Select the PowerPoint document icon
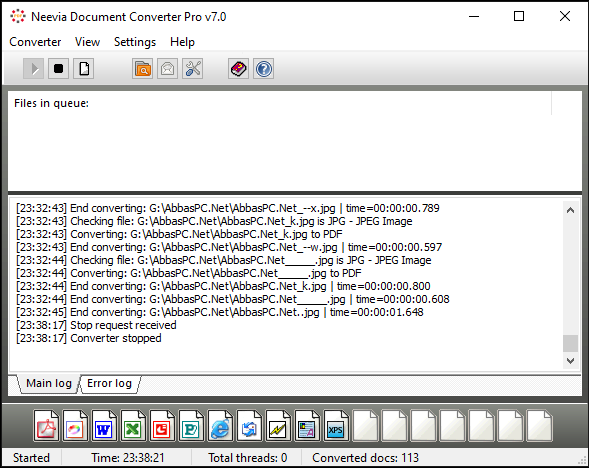 point(162,426)
